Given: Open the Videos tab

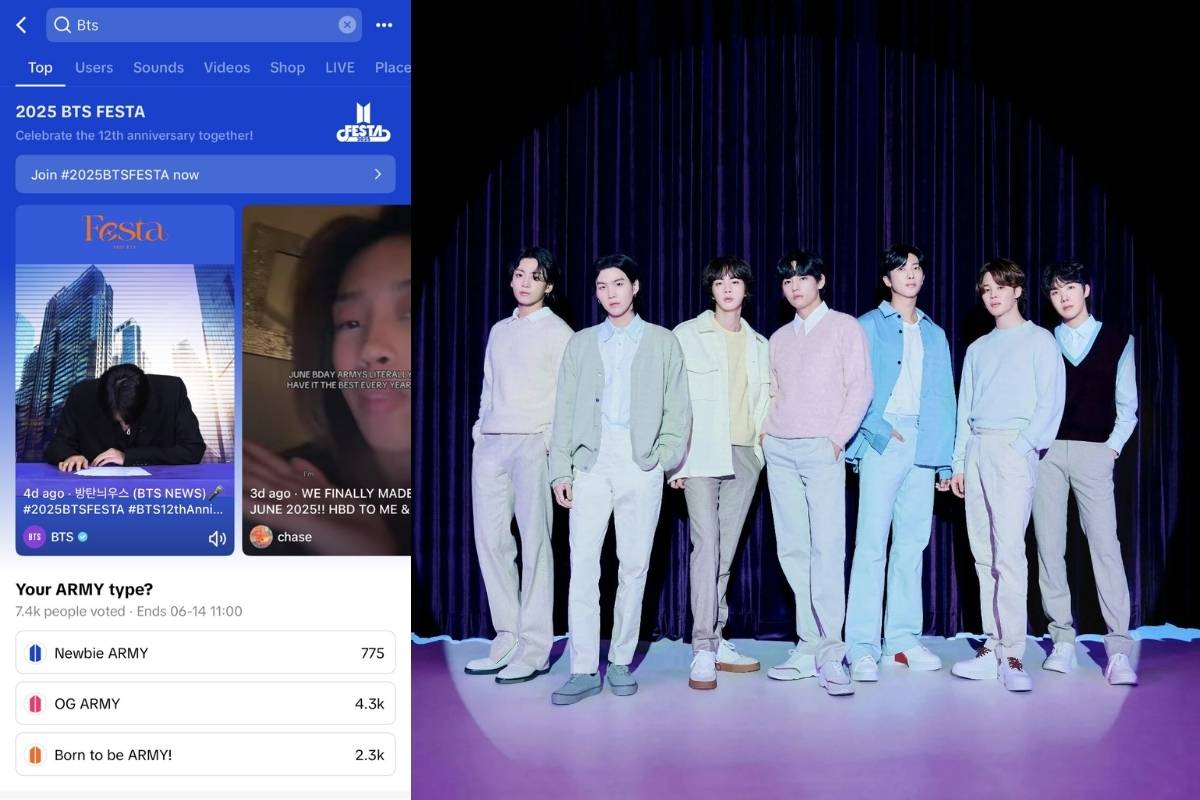Looking at the screenshot, I should tap(227, 68).
